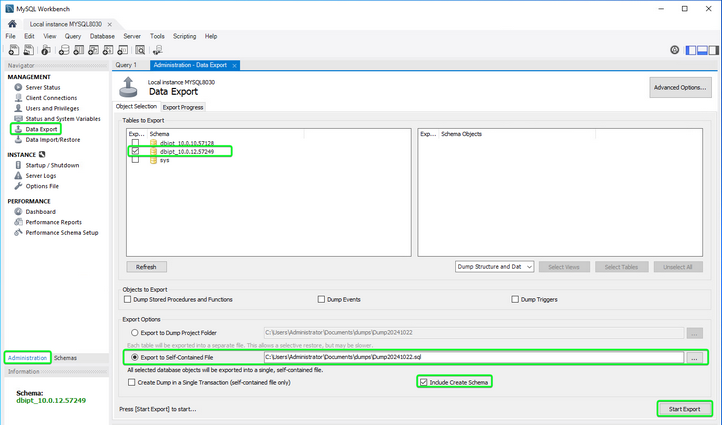Screen dimensions: 722x425
Task: Click create new table toolbar icon
Action: pos(79,50)
